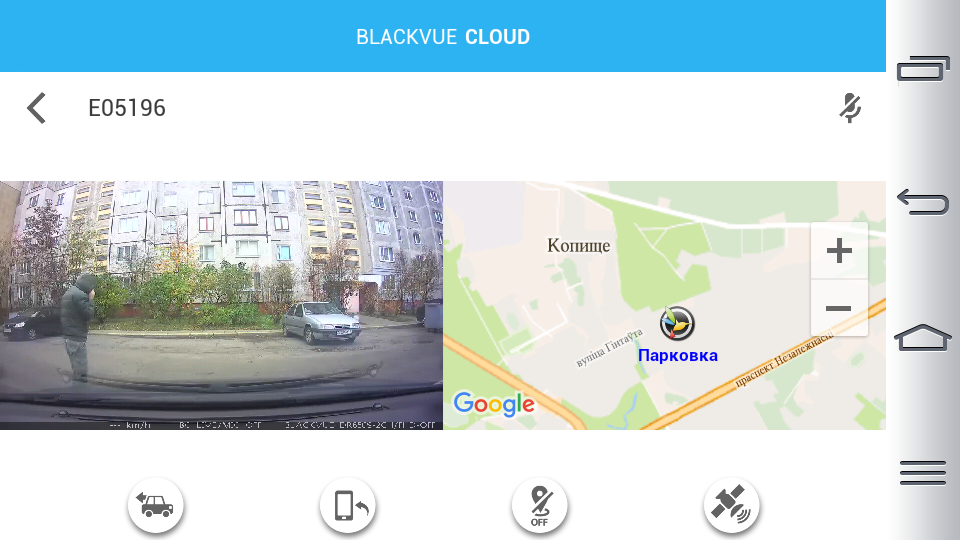Switch camera view with the car icon
Screen dimensions: 960x540
pos(156,506)
